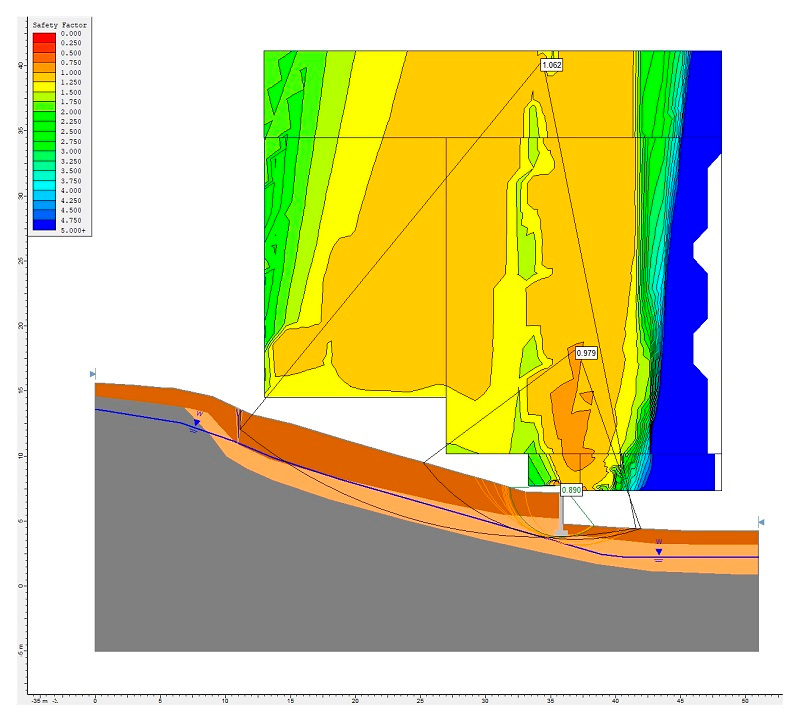Select the 1.062 safety factor label
Viewport: 800px width, 717px height.
point(551,65)
